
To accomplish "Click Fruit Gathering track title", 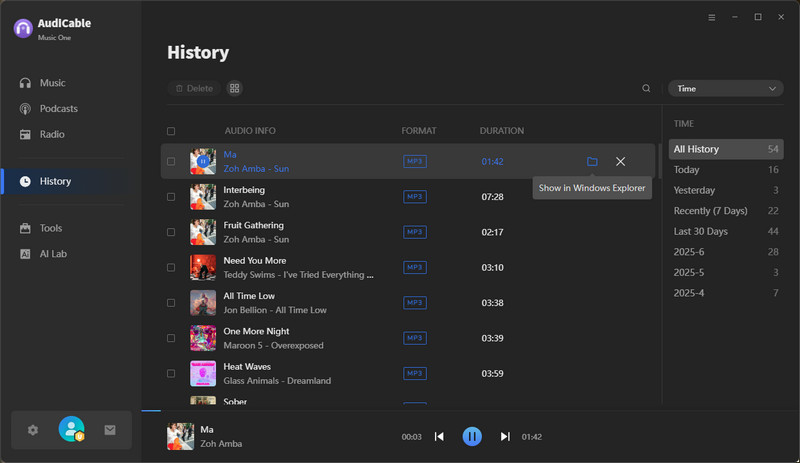I will (x=253, y=225).
